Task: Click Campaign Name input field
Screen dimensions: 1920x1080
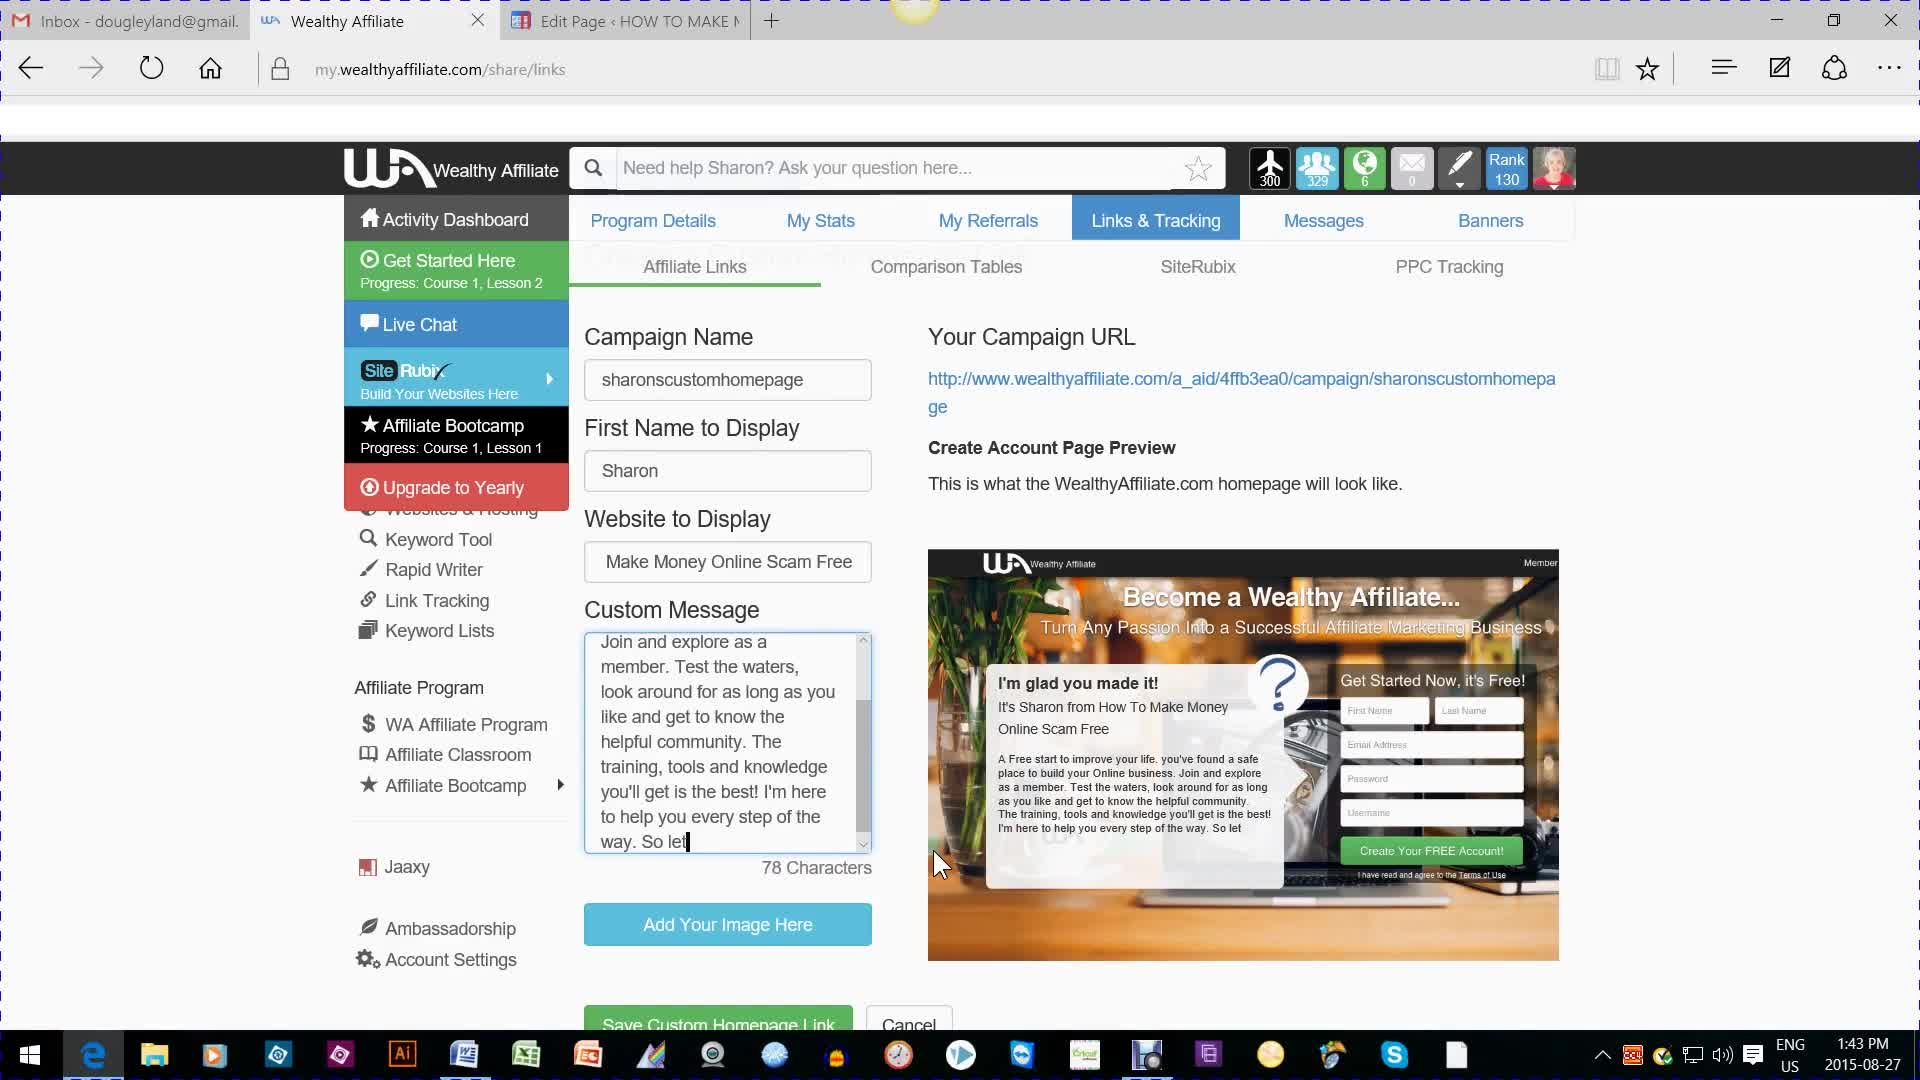Action: pos(728,380)
